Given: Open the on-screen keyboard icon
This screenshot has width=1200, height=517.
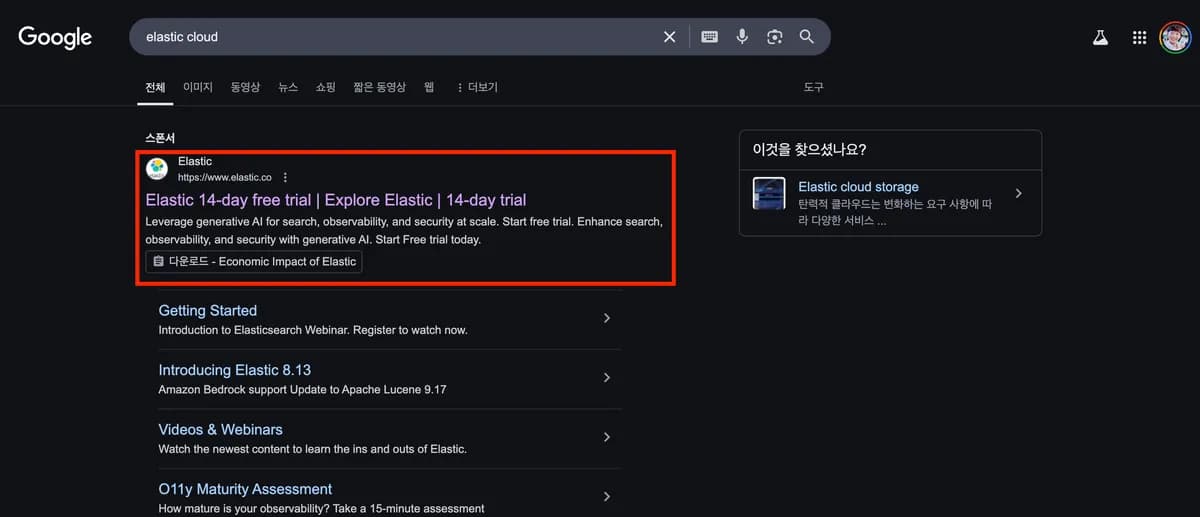Looking at the screenshot, I should [x=709, y=37].
